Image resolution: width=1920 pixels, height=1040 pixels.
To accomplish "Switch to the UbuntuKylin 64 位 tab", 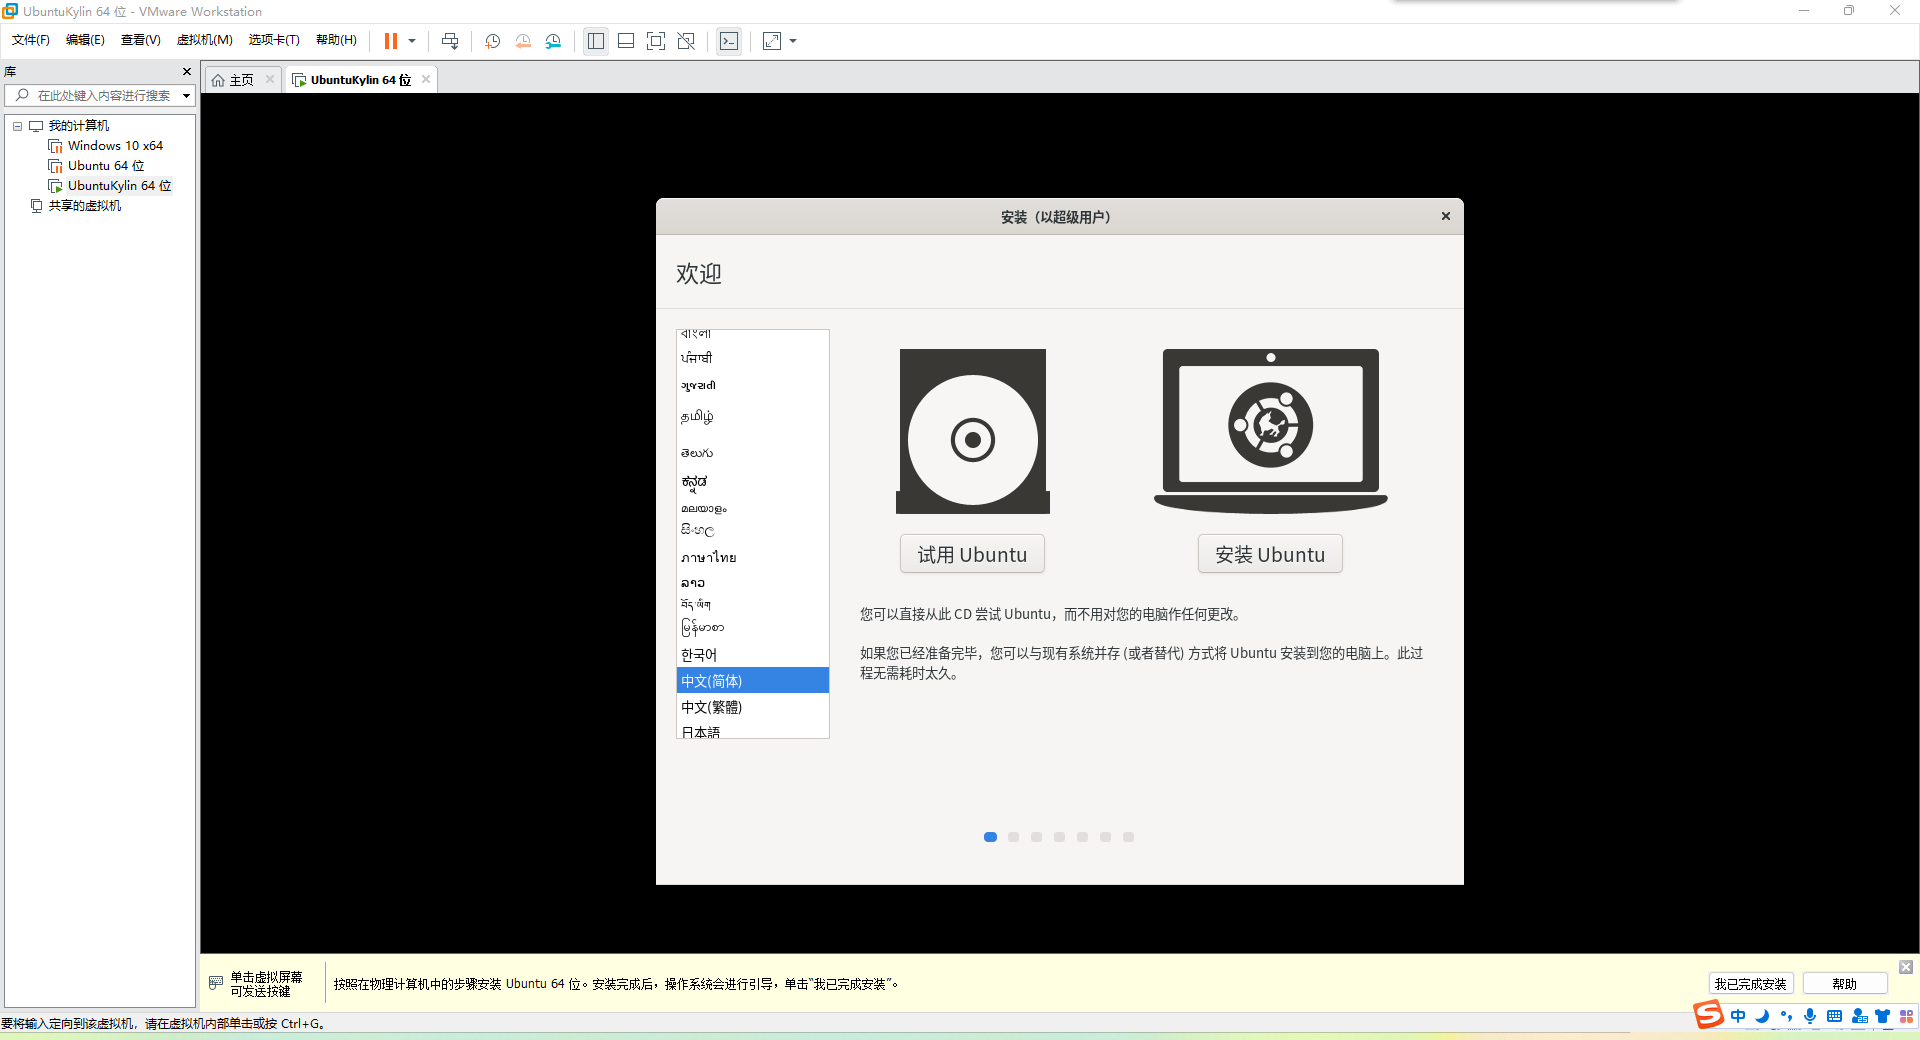I will tap(360, 80).
